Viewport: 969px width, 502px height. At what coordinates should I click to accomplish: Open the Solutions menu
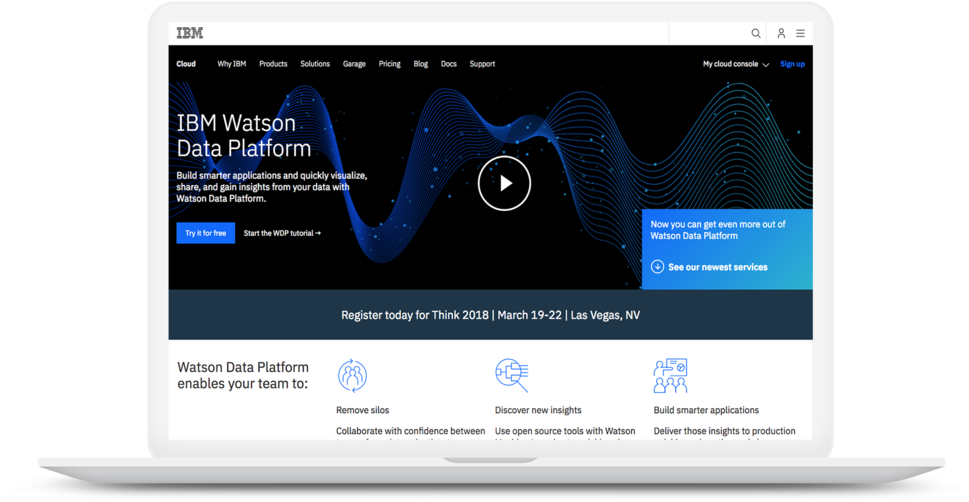point(315,64)
